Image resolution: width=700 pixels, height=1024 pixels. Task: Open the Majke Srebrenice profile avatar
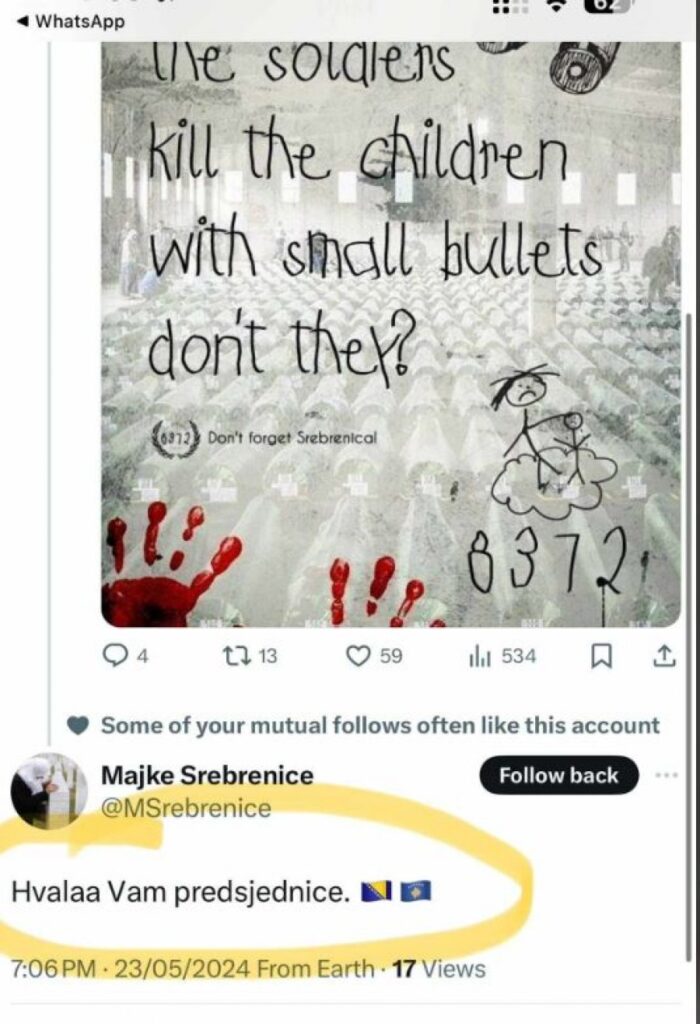(x=49, y=791)
